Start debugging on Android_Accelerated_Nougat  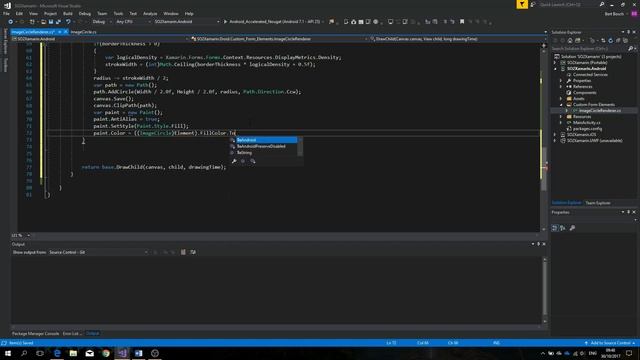272,22
